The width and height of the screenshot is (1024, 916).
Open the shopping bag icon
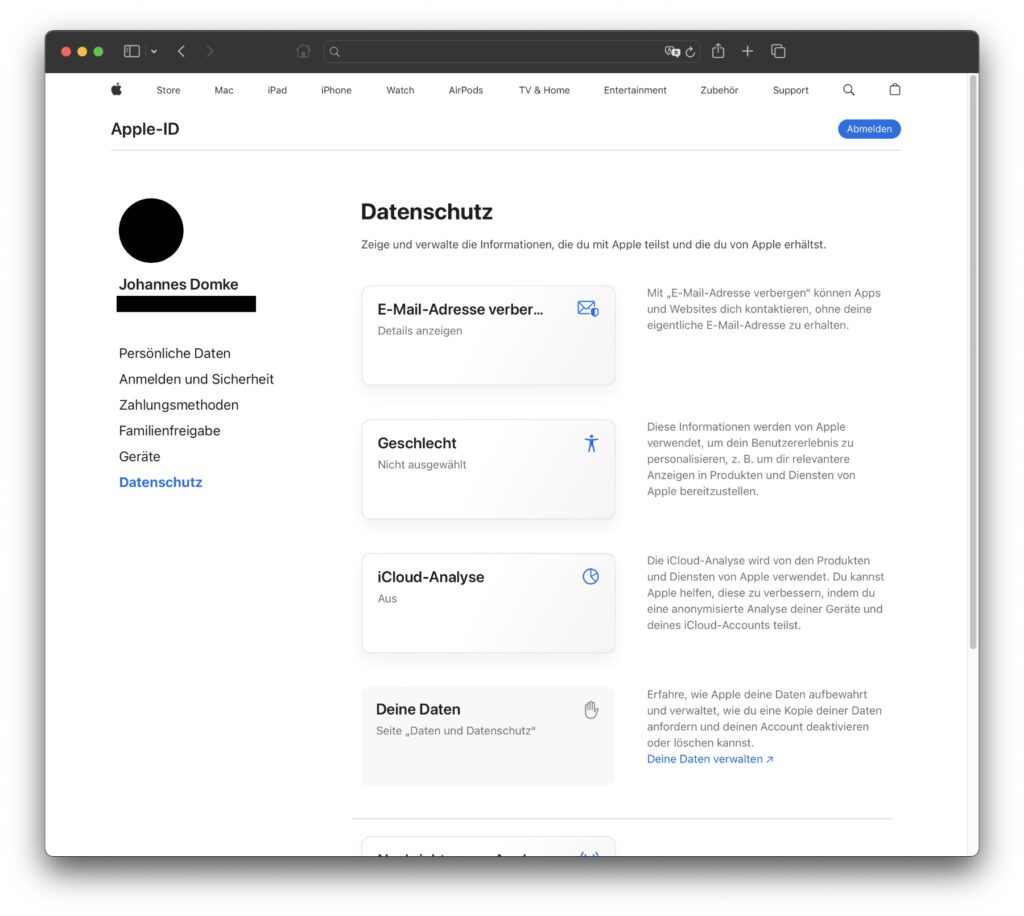895,89
